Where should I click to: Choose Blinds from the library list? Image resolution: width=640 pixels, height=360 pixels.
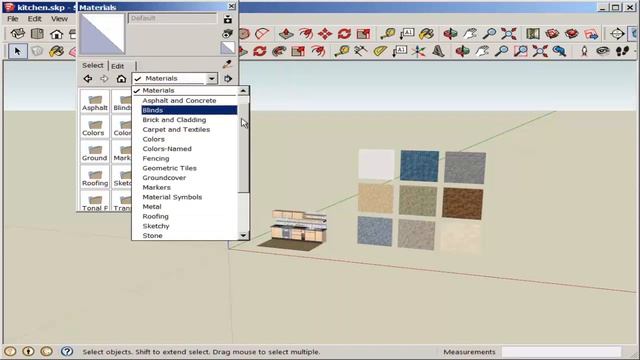click(189, 110)
